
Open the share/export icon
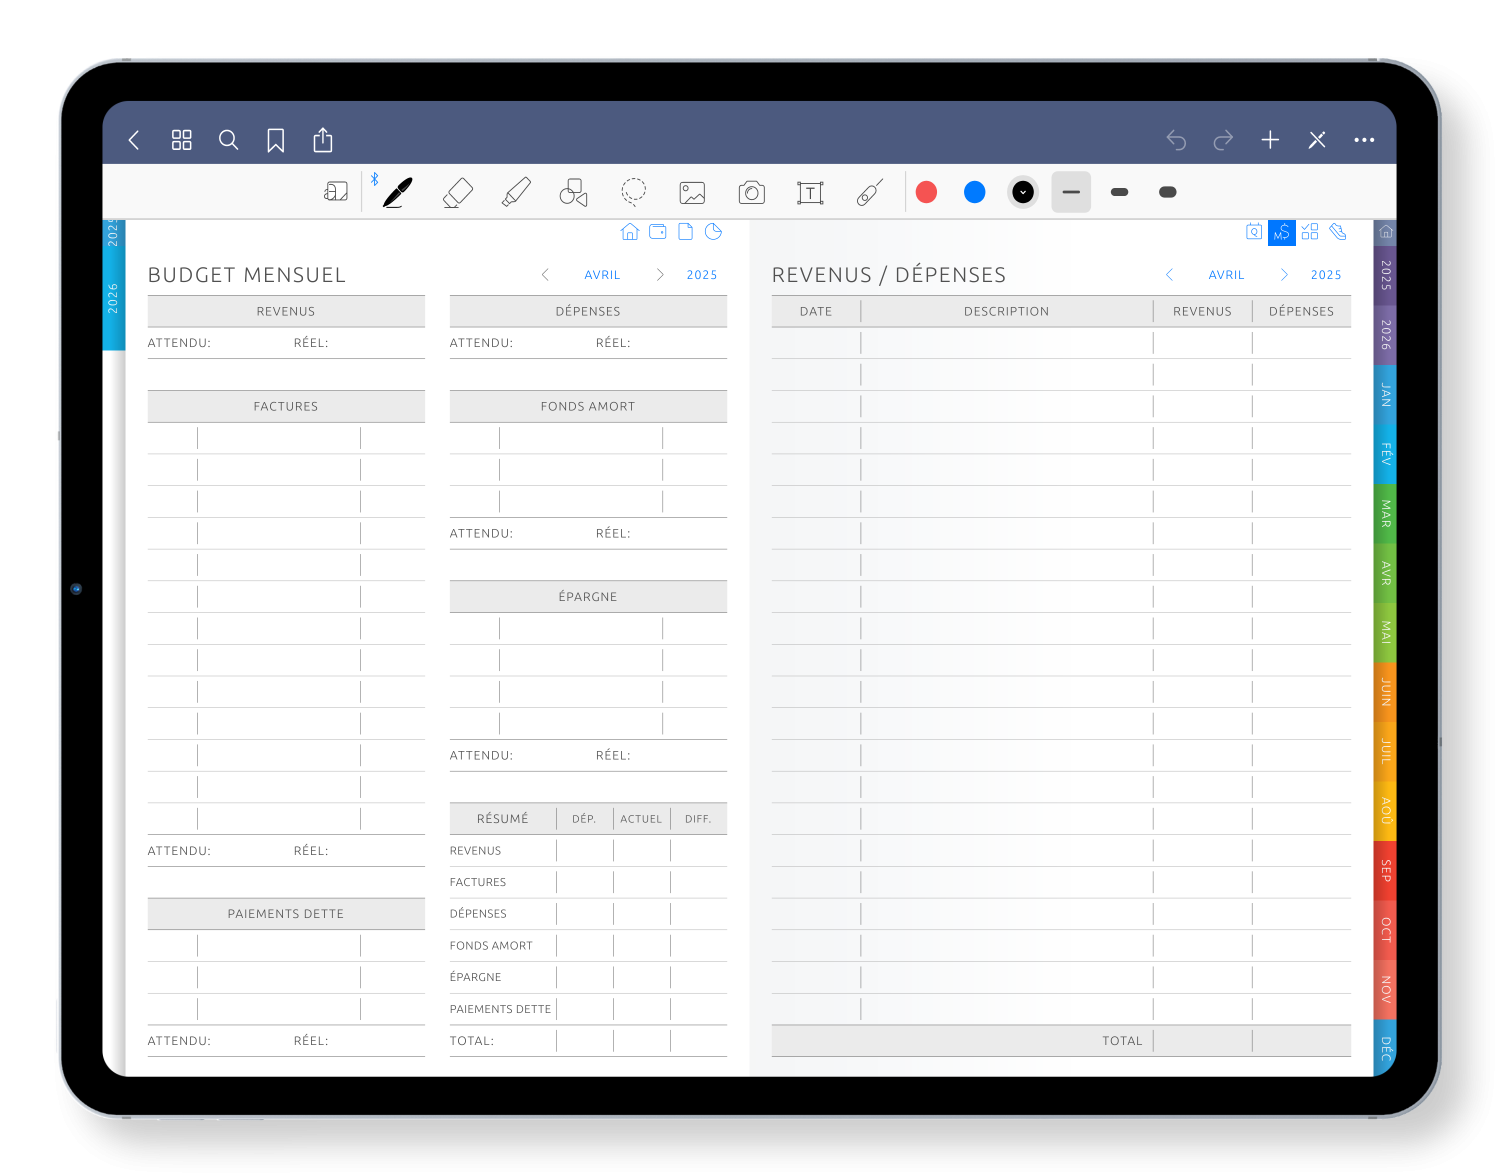pos(323,140)
